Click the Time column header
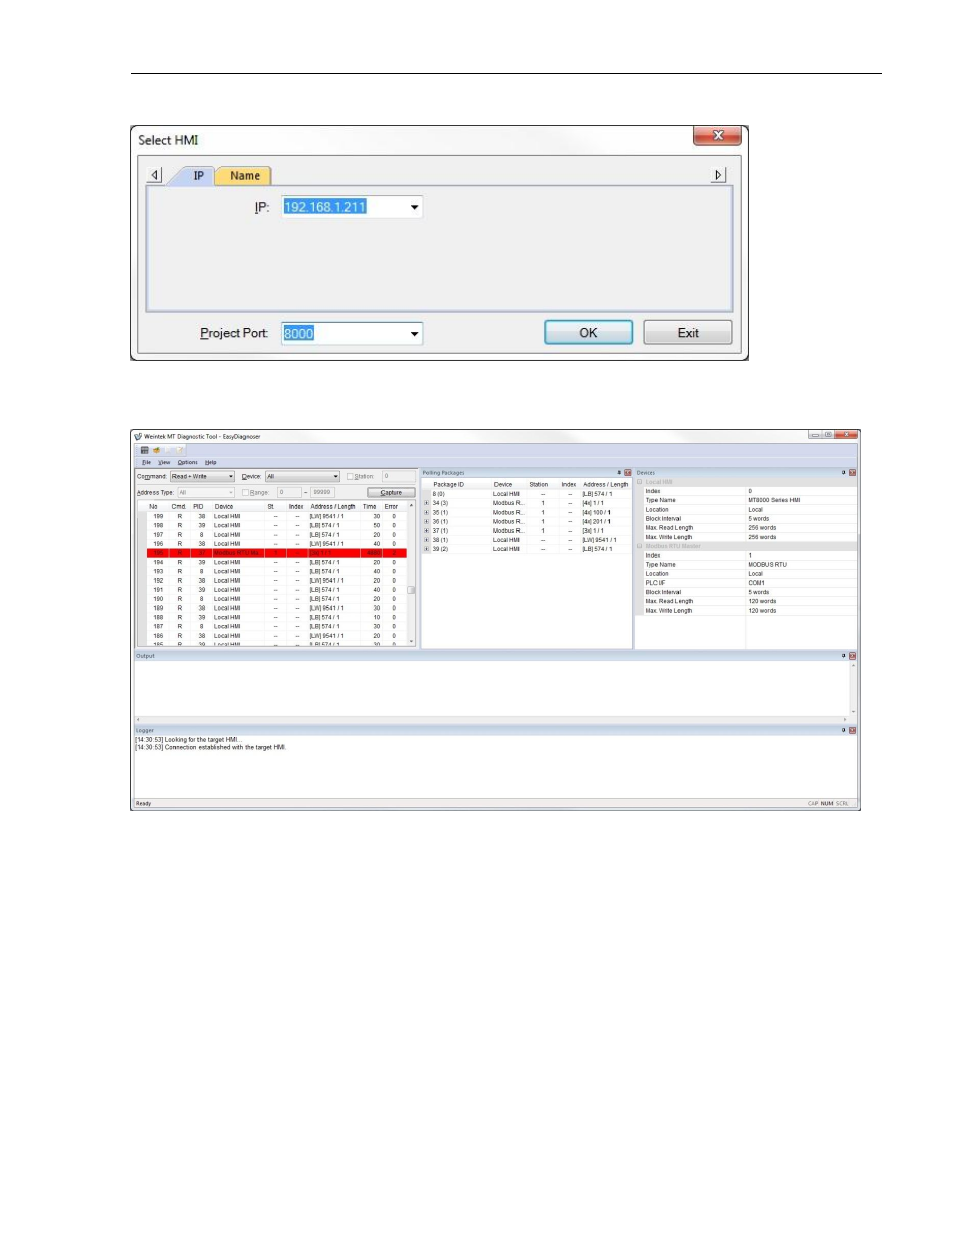 (x=370, y=506)
